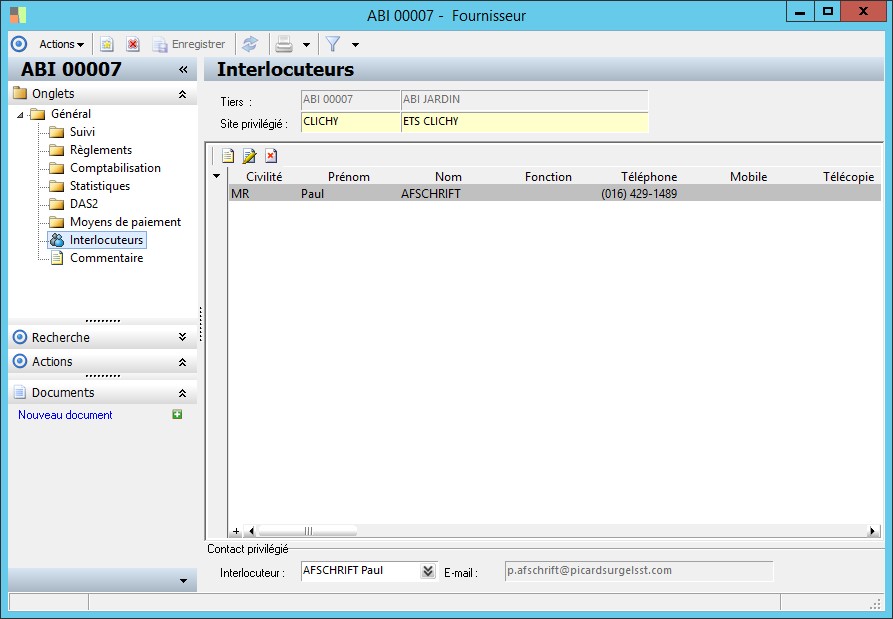The width and height of the screenshot is (893, 619).
Task: Click the horizontal scrollbar thumb
Action: 308,531
